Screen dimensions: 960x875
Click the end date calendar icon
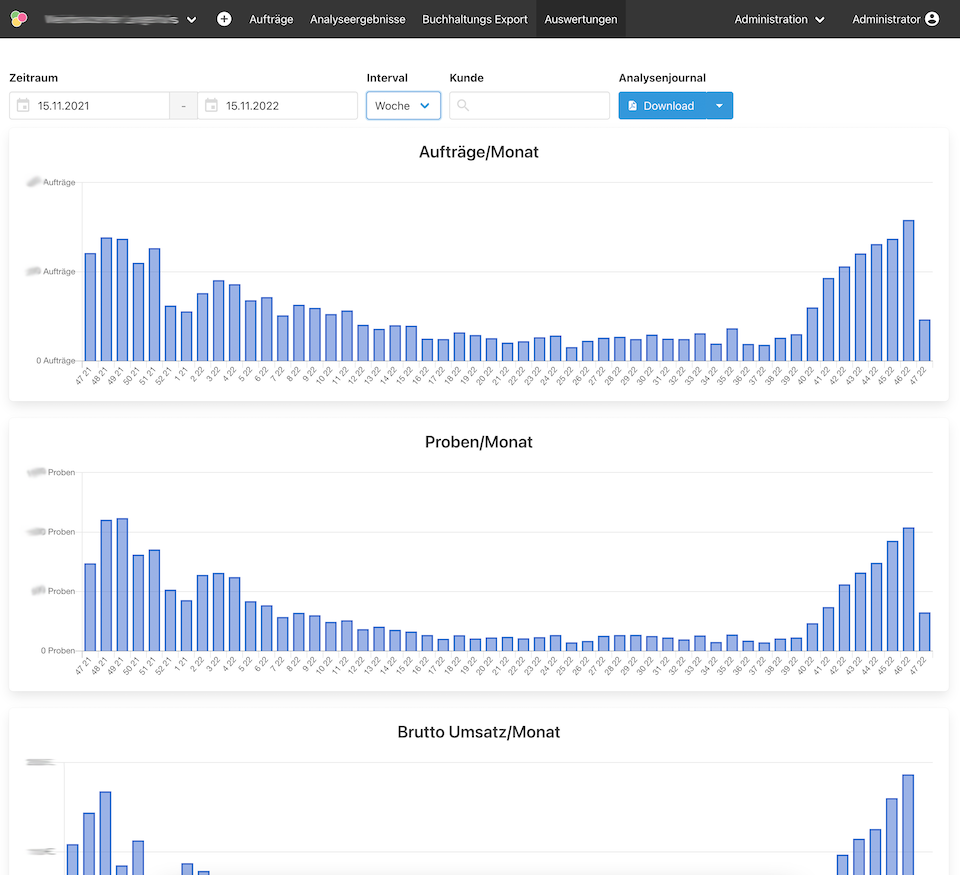click(211, 105)
